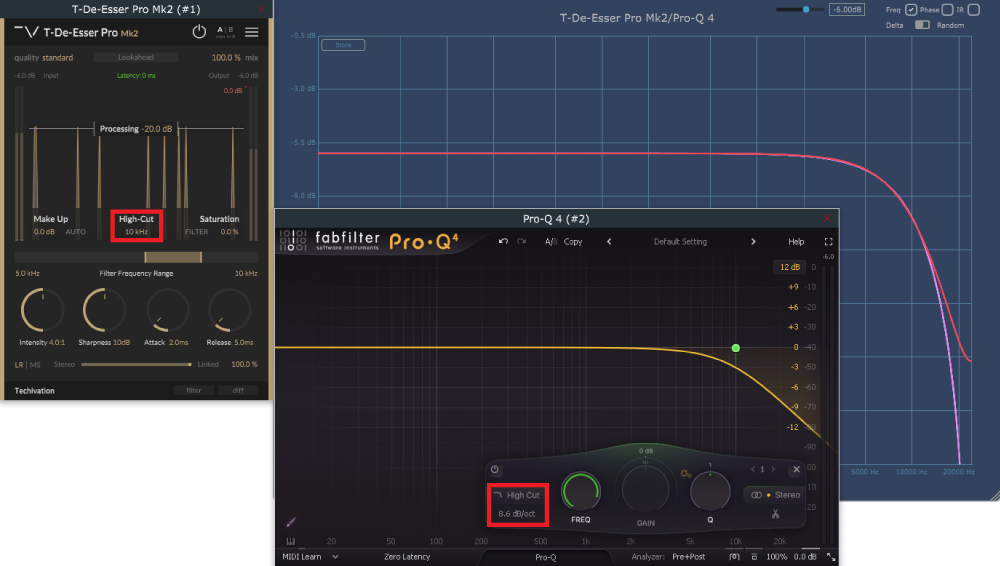Click the Store button on graph
The width and height of the screenshot is (1000, 566).
pos(343,45)
